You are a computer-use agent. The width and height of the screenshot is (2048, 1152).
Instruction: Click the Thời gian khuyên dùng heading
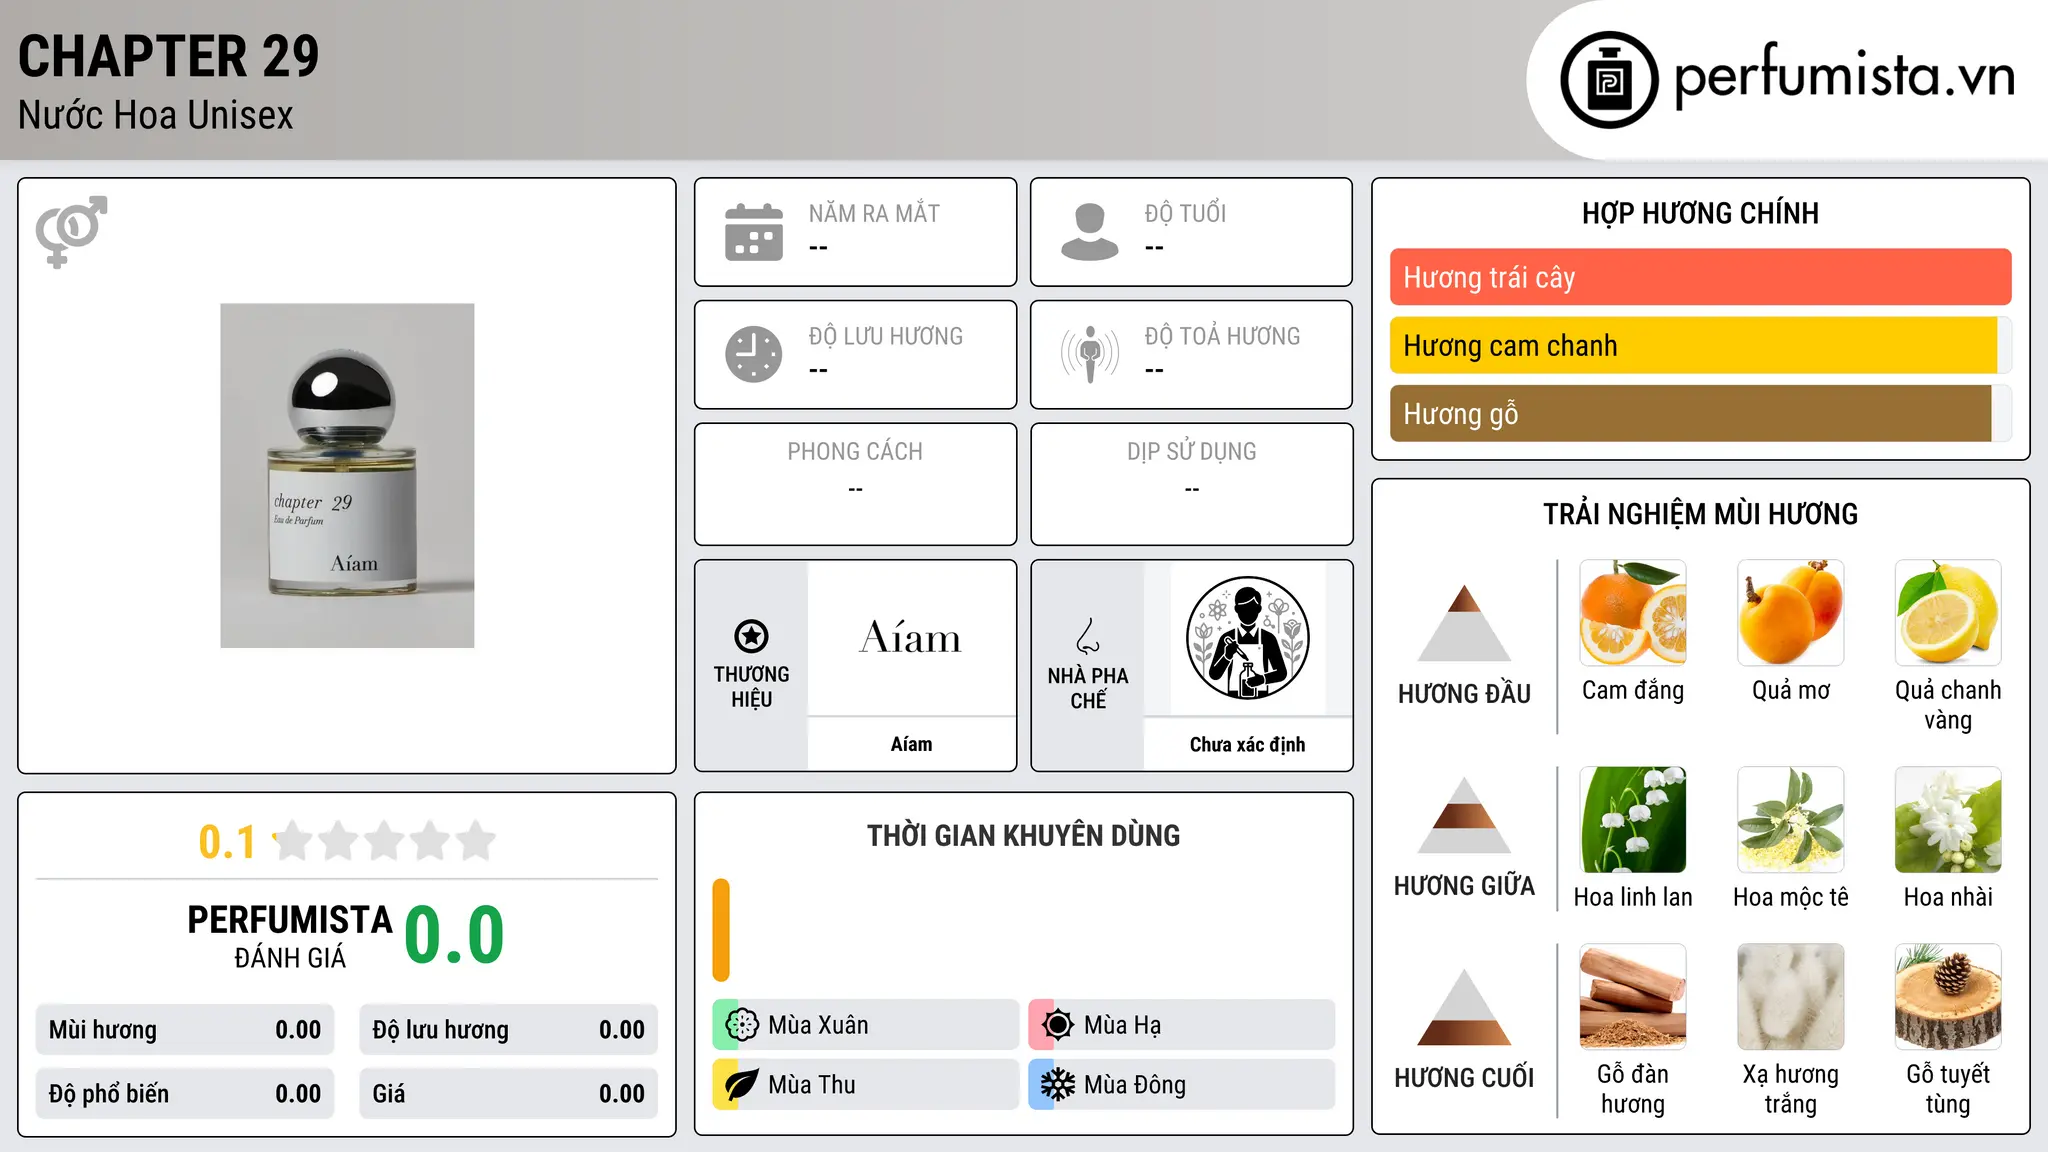(1023, 835)
